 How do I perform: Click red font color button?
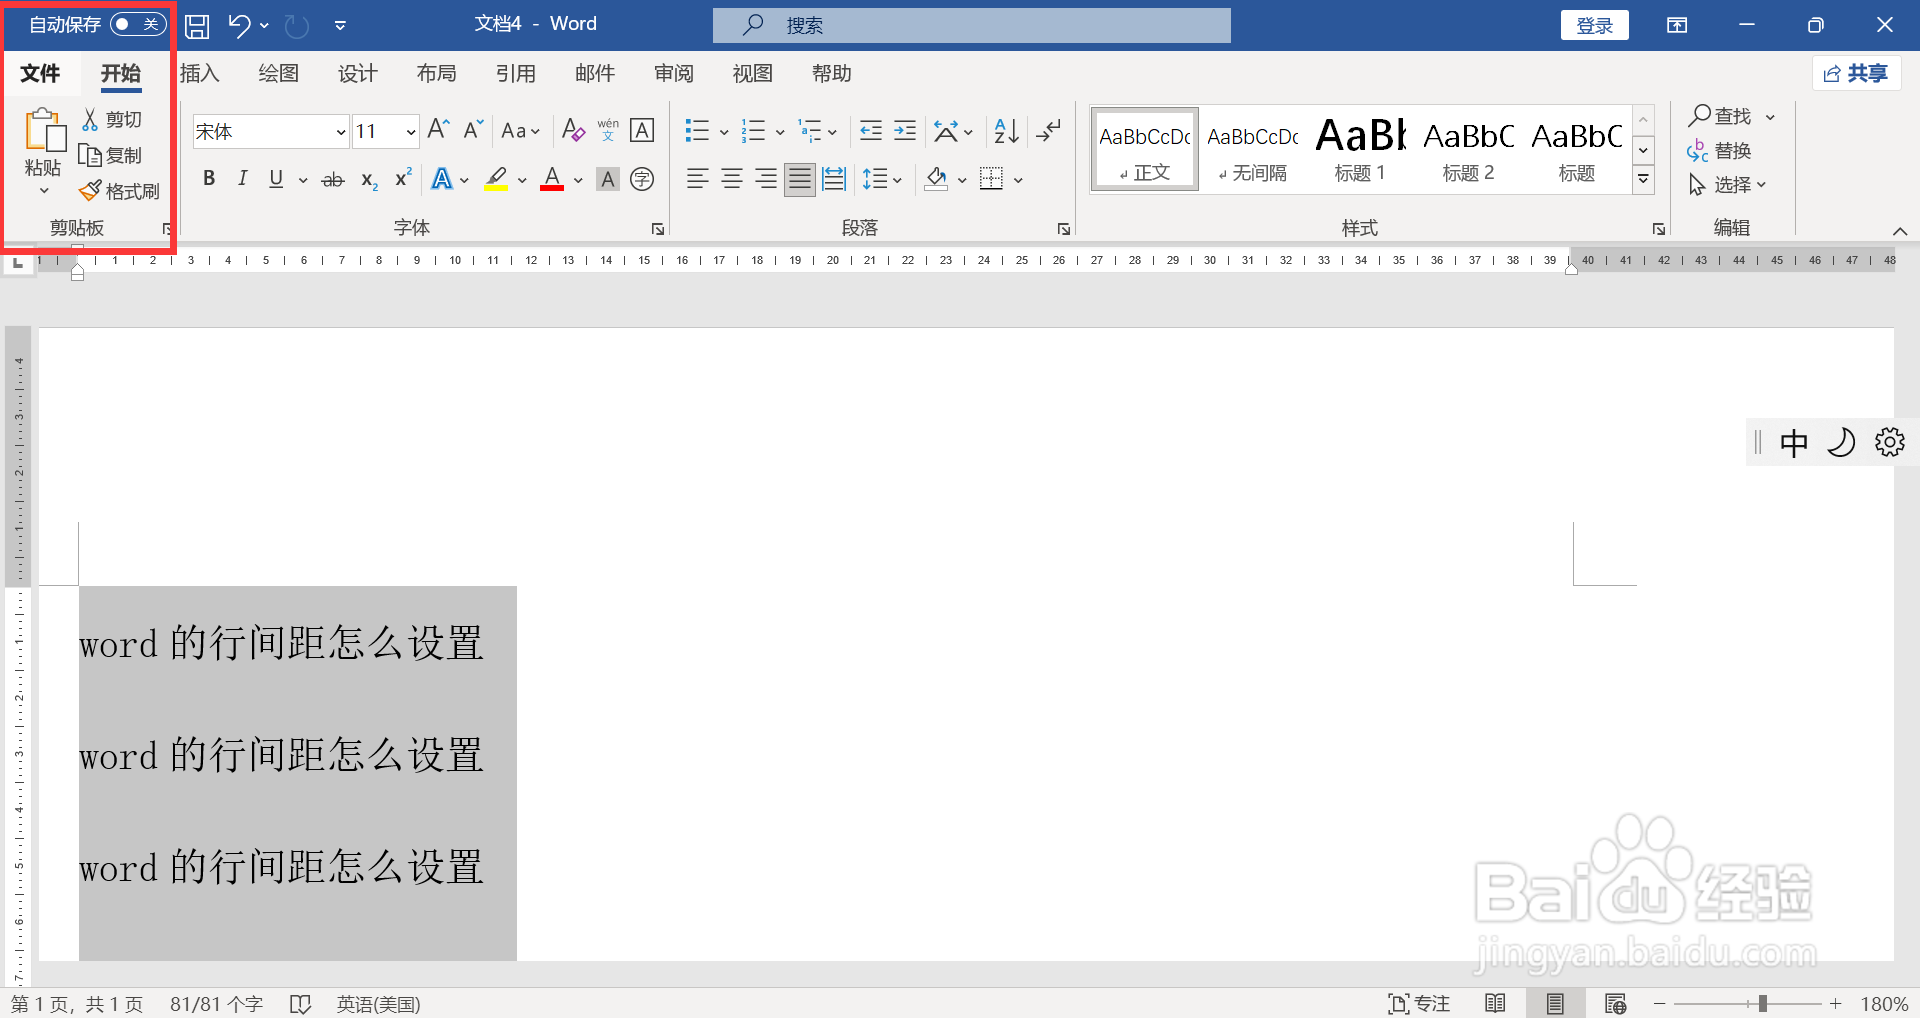coord(552,179)
